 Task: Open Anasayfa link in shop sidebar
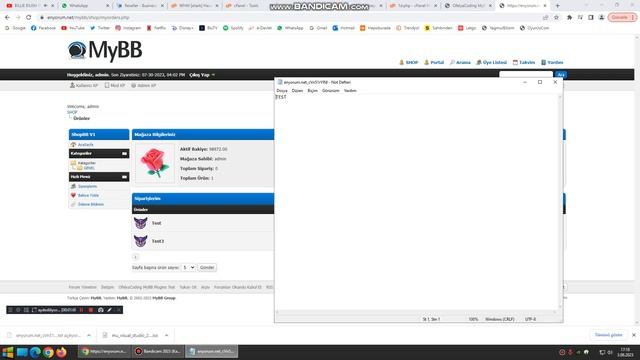point(86,145)
